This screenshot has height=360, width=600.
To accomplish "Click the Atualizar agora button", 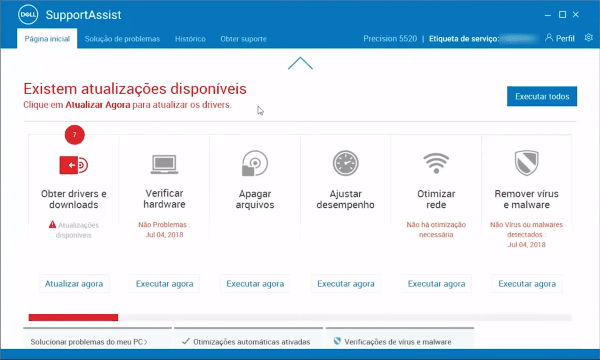I will (x=74, y=284).
